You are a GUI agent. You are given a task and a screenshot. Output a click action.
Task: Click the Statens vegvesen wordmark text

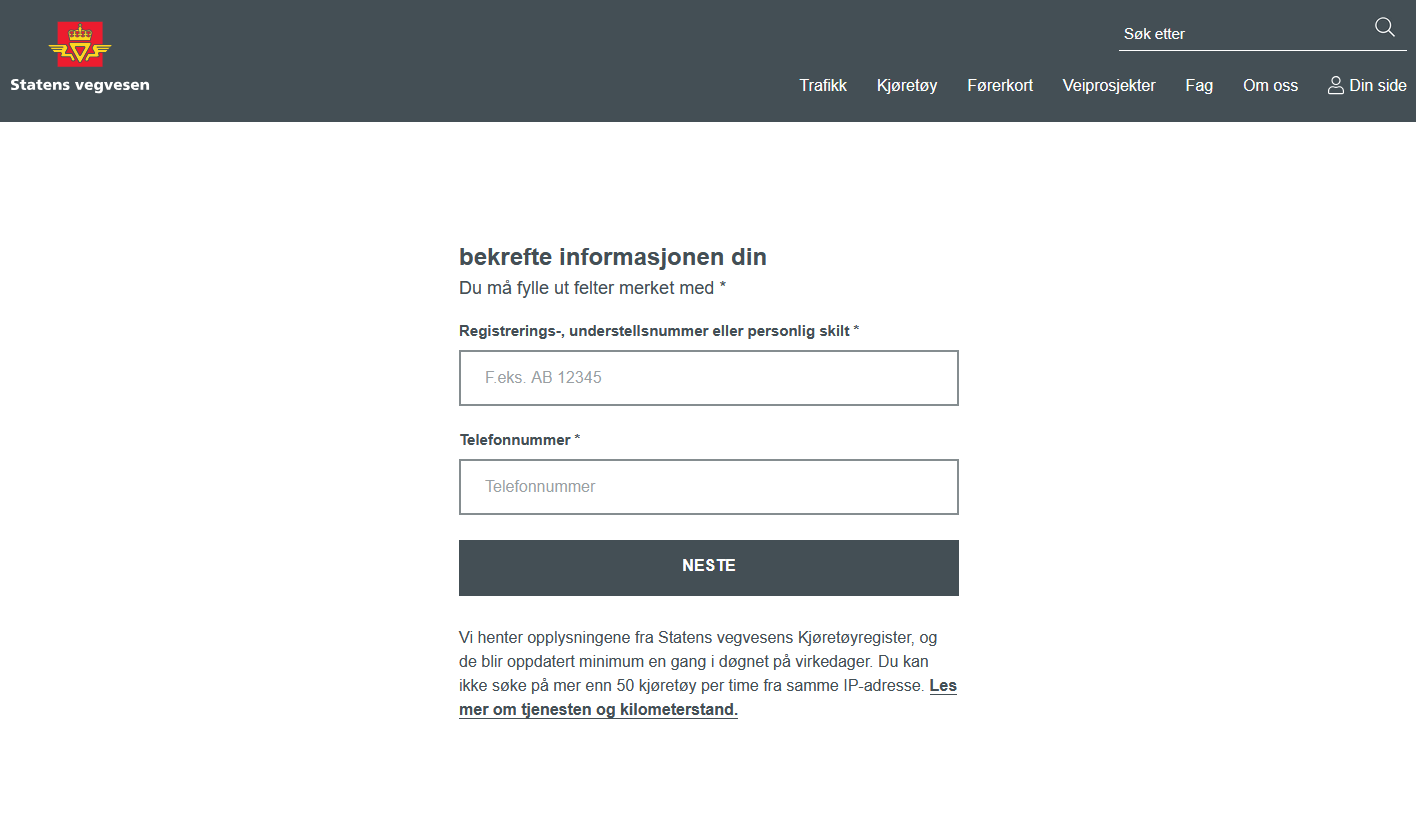[80, 85]
